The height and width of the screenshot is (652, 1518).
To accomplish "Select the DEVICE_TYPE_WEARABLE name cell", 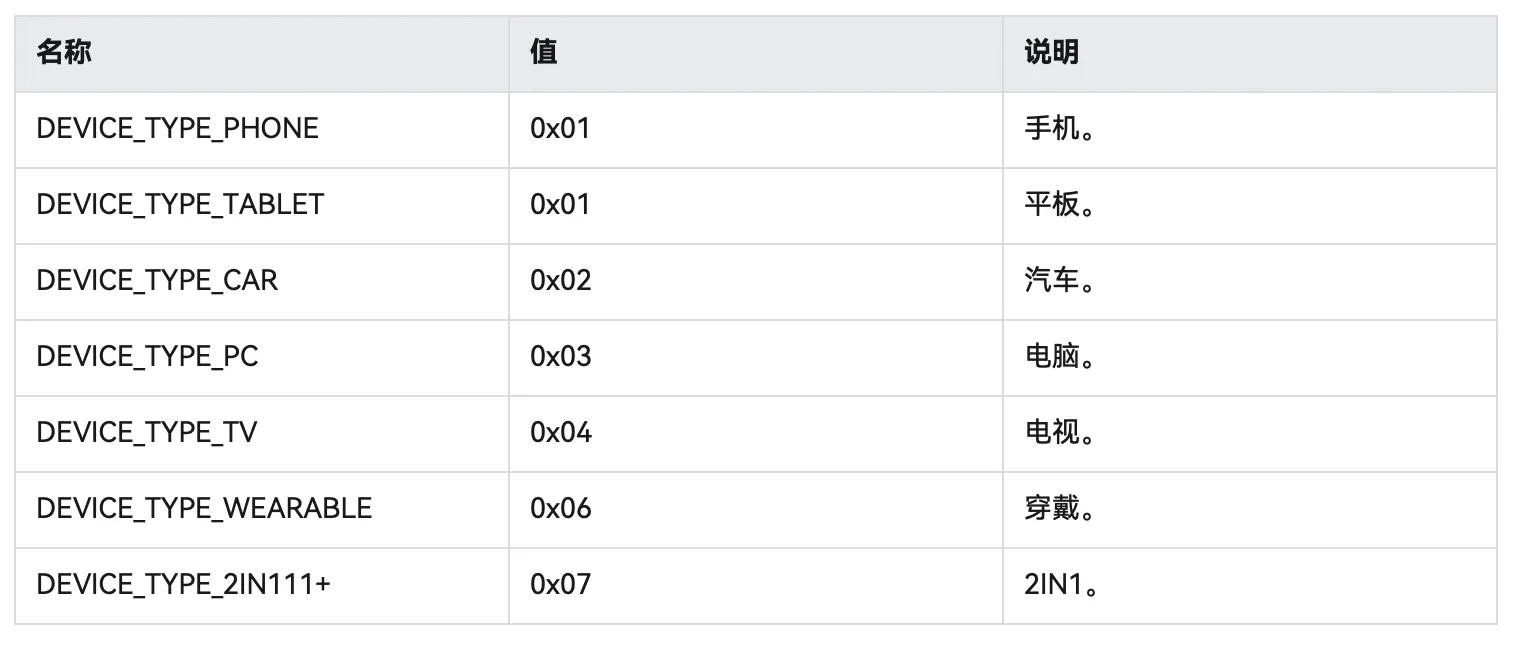I will click(x=204, y=509).
